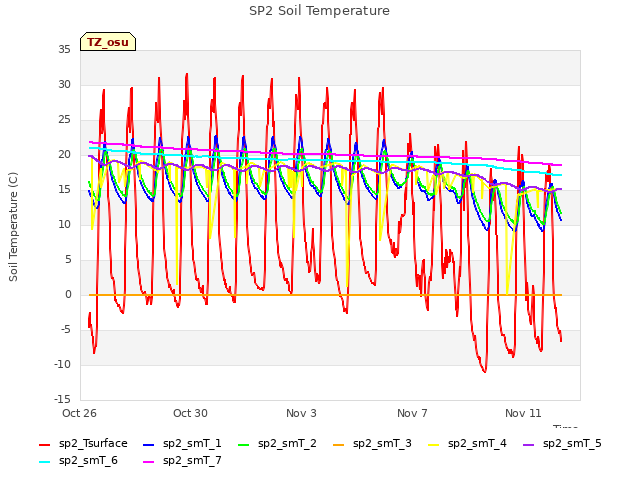Click the Nov 3 x-axis tick label
Screen dimensions: 640x480
pos(301,413)
